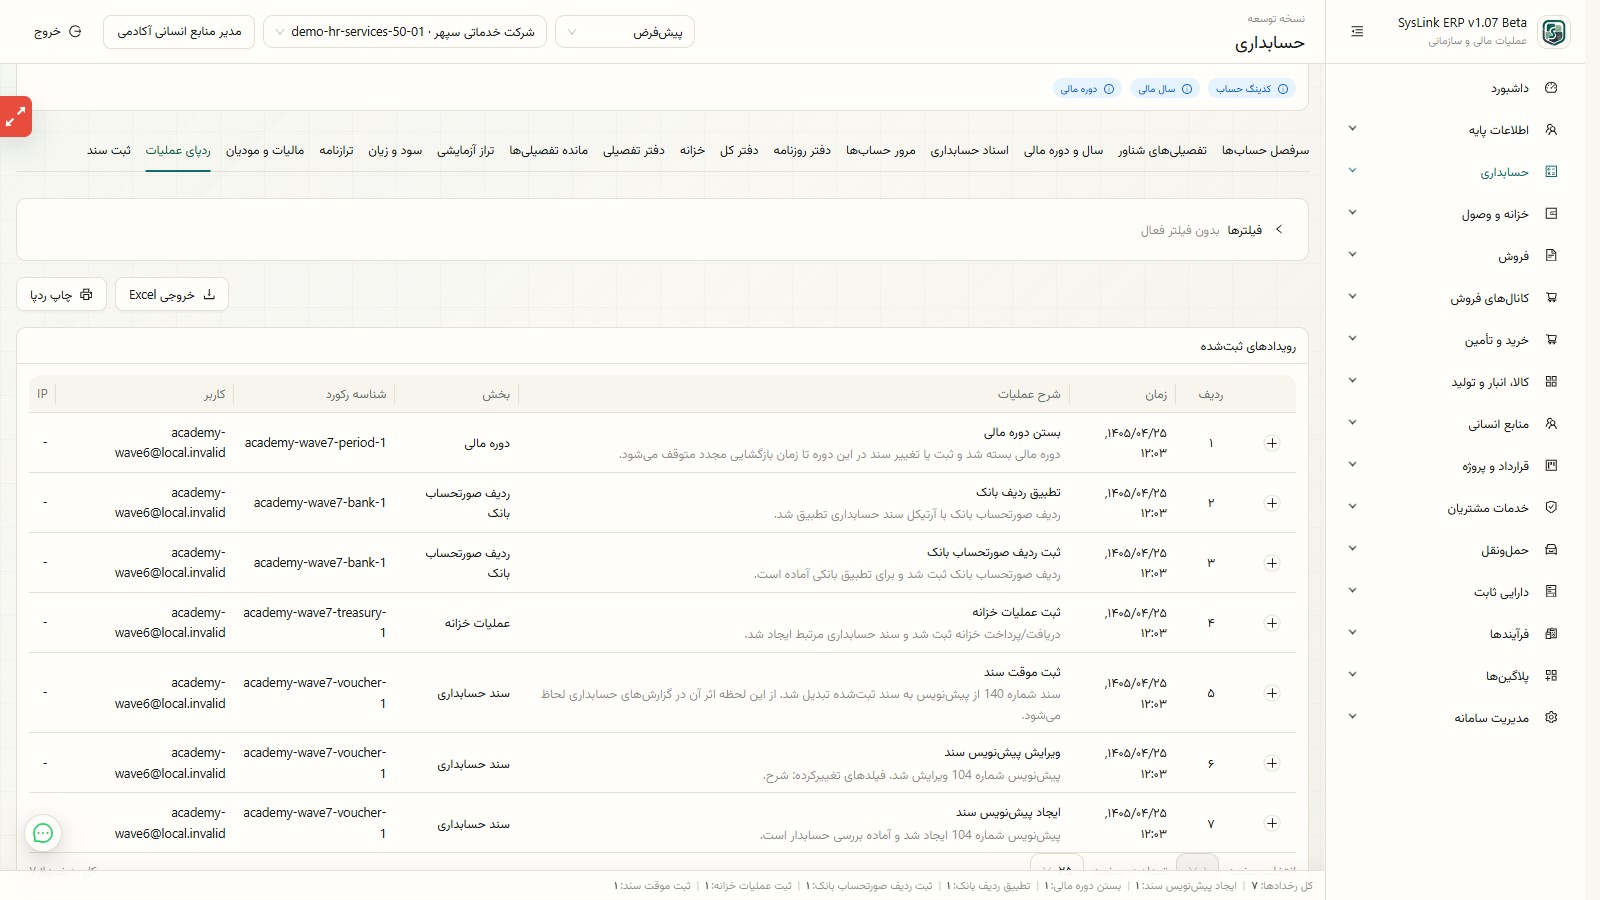Collapse the sidebar menu toggle icon
Screen dimensions: 1600x900
(1357, 32)
